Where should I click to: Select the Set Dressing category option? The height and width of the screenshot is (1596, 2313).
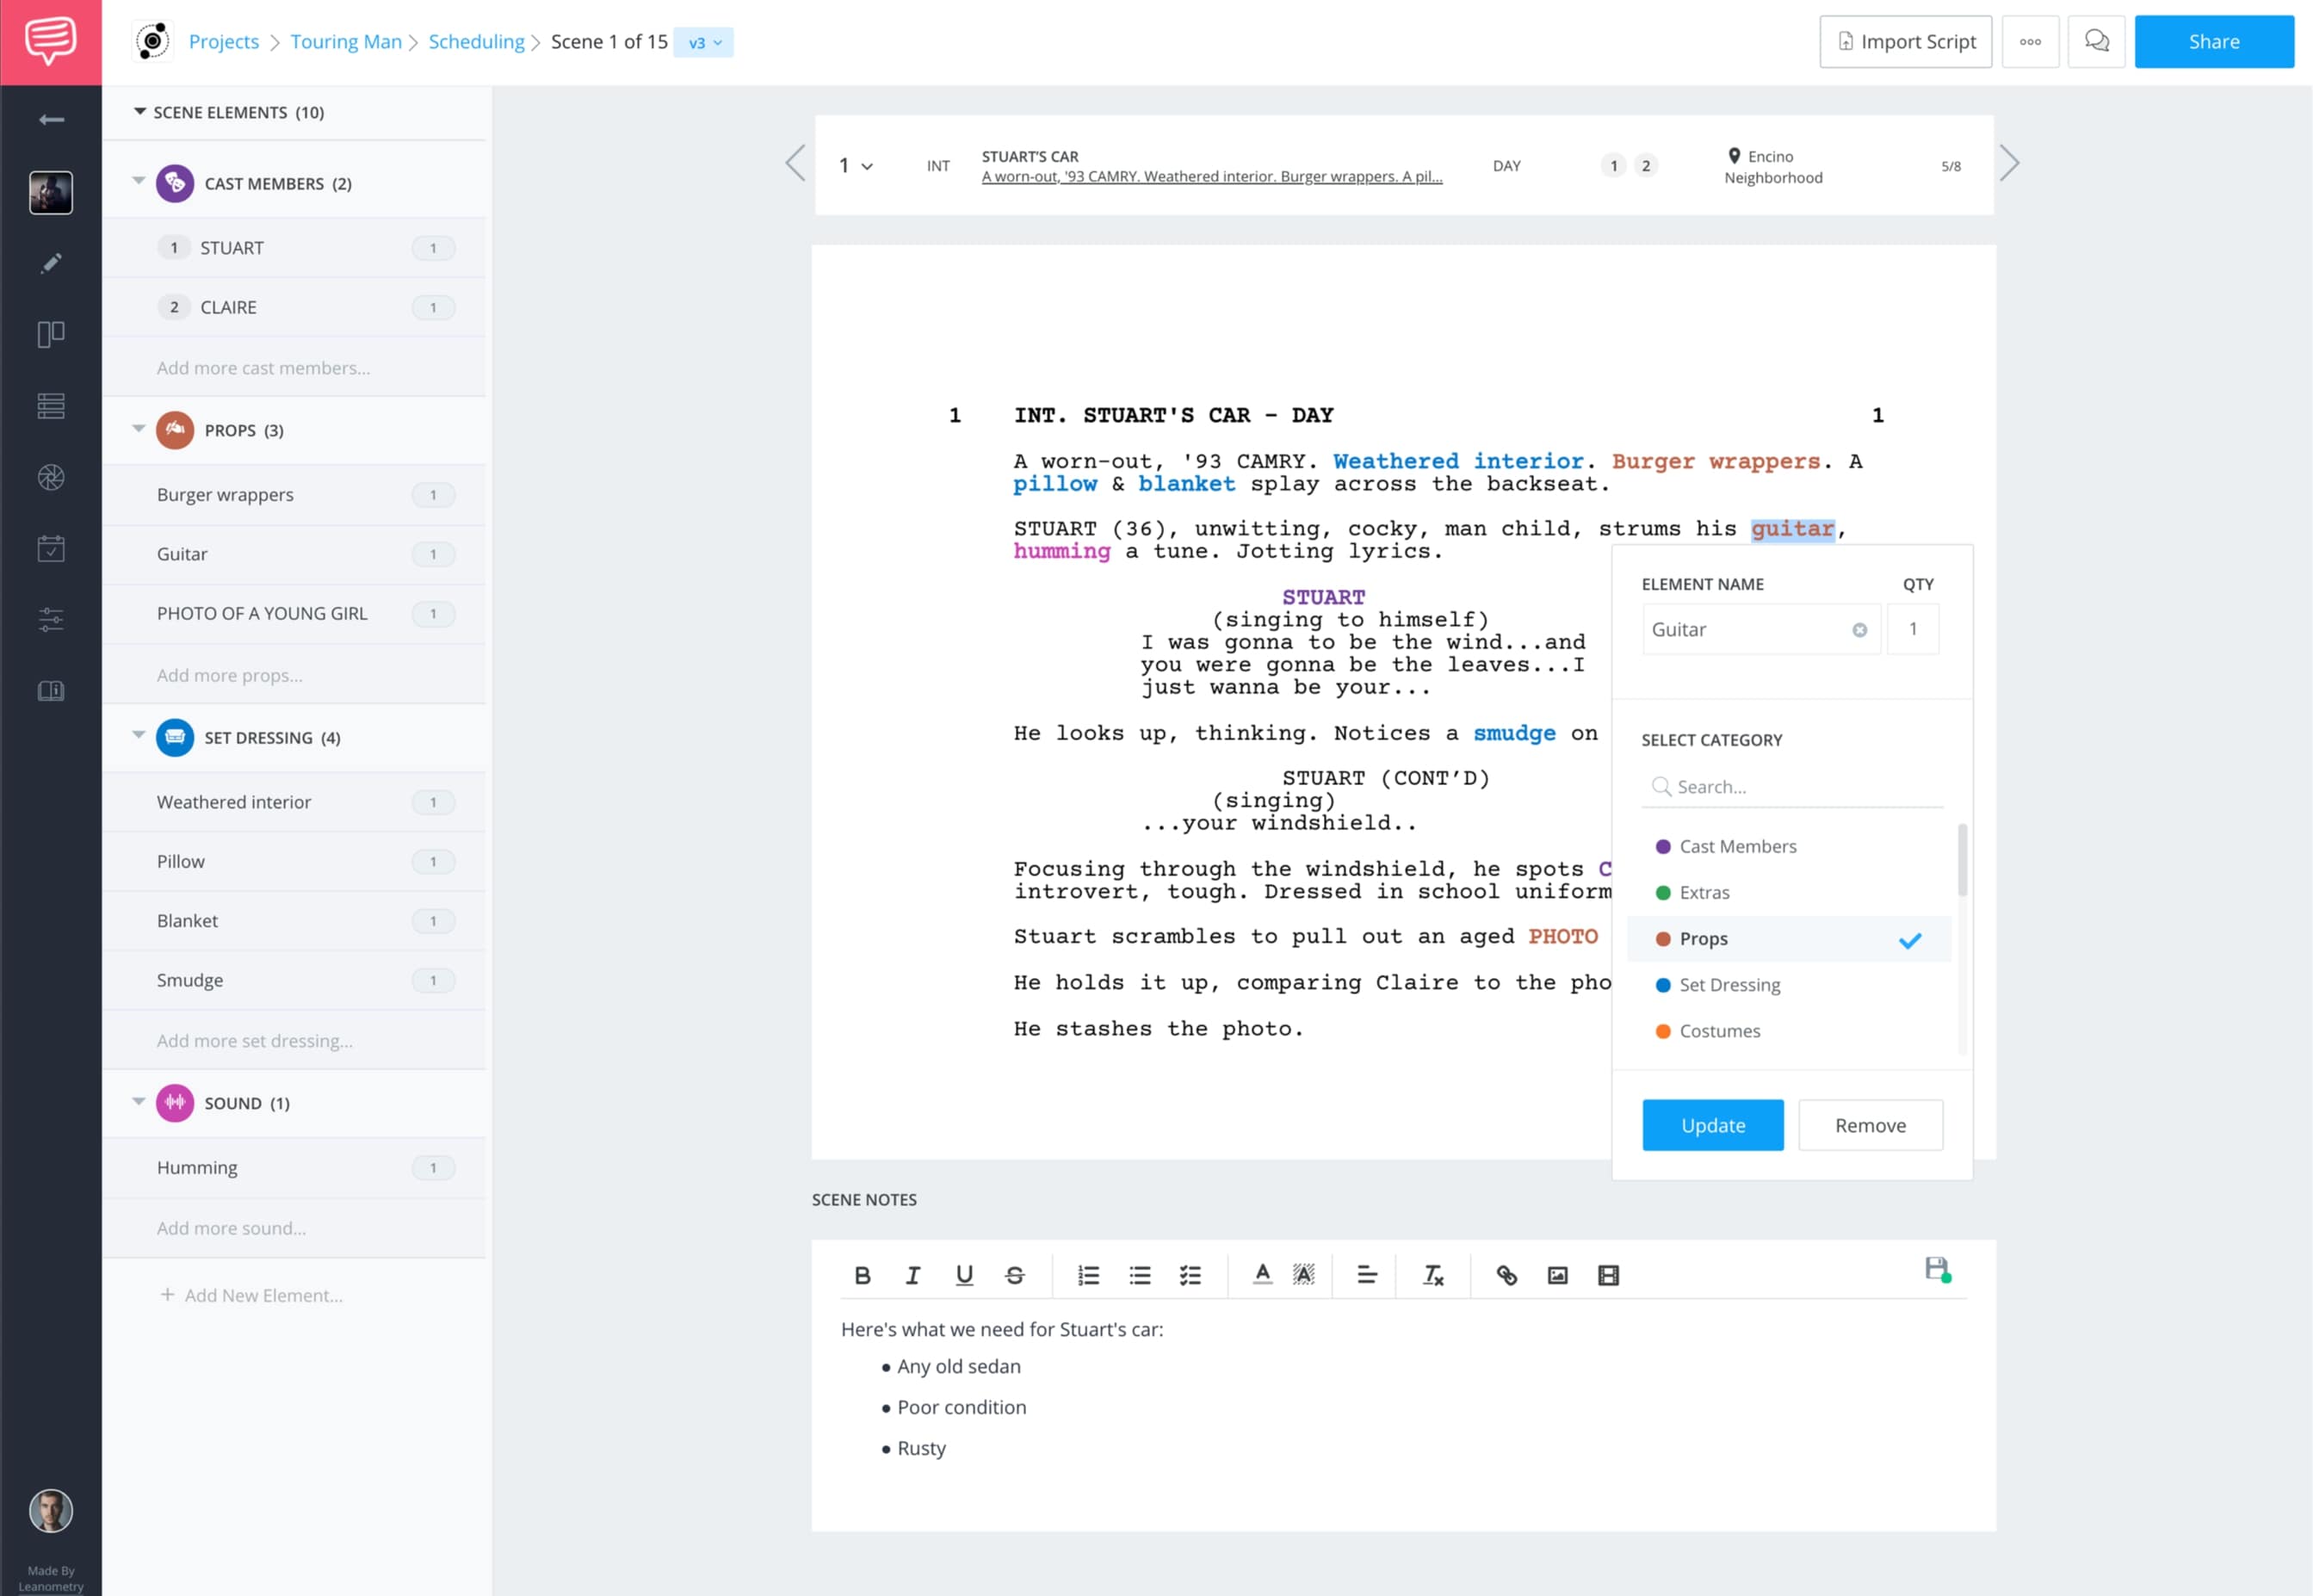click(x=1729, y=984)
